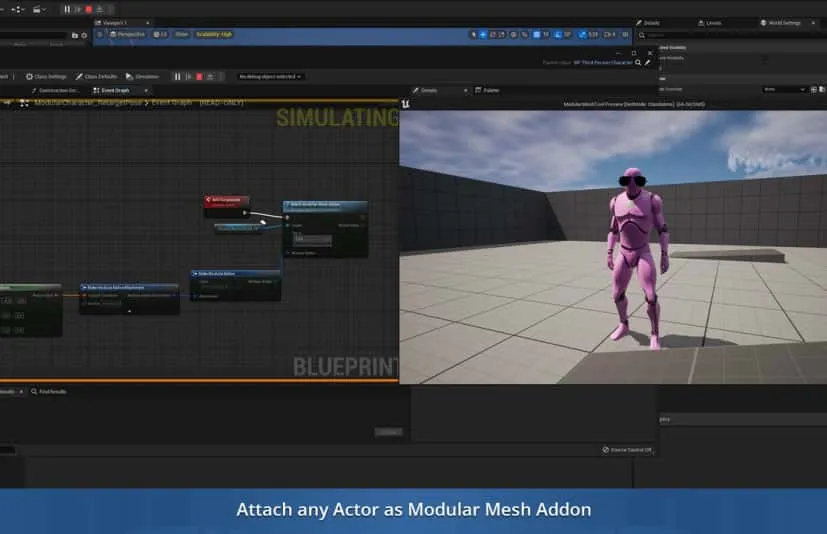Switch to the World Settings tab
The width and height of the screenshot is (827, 534).
coord(784,22)
